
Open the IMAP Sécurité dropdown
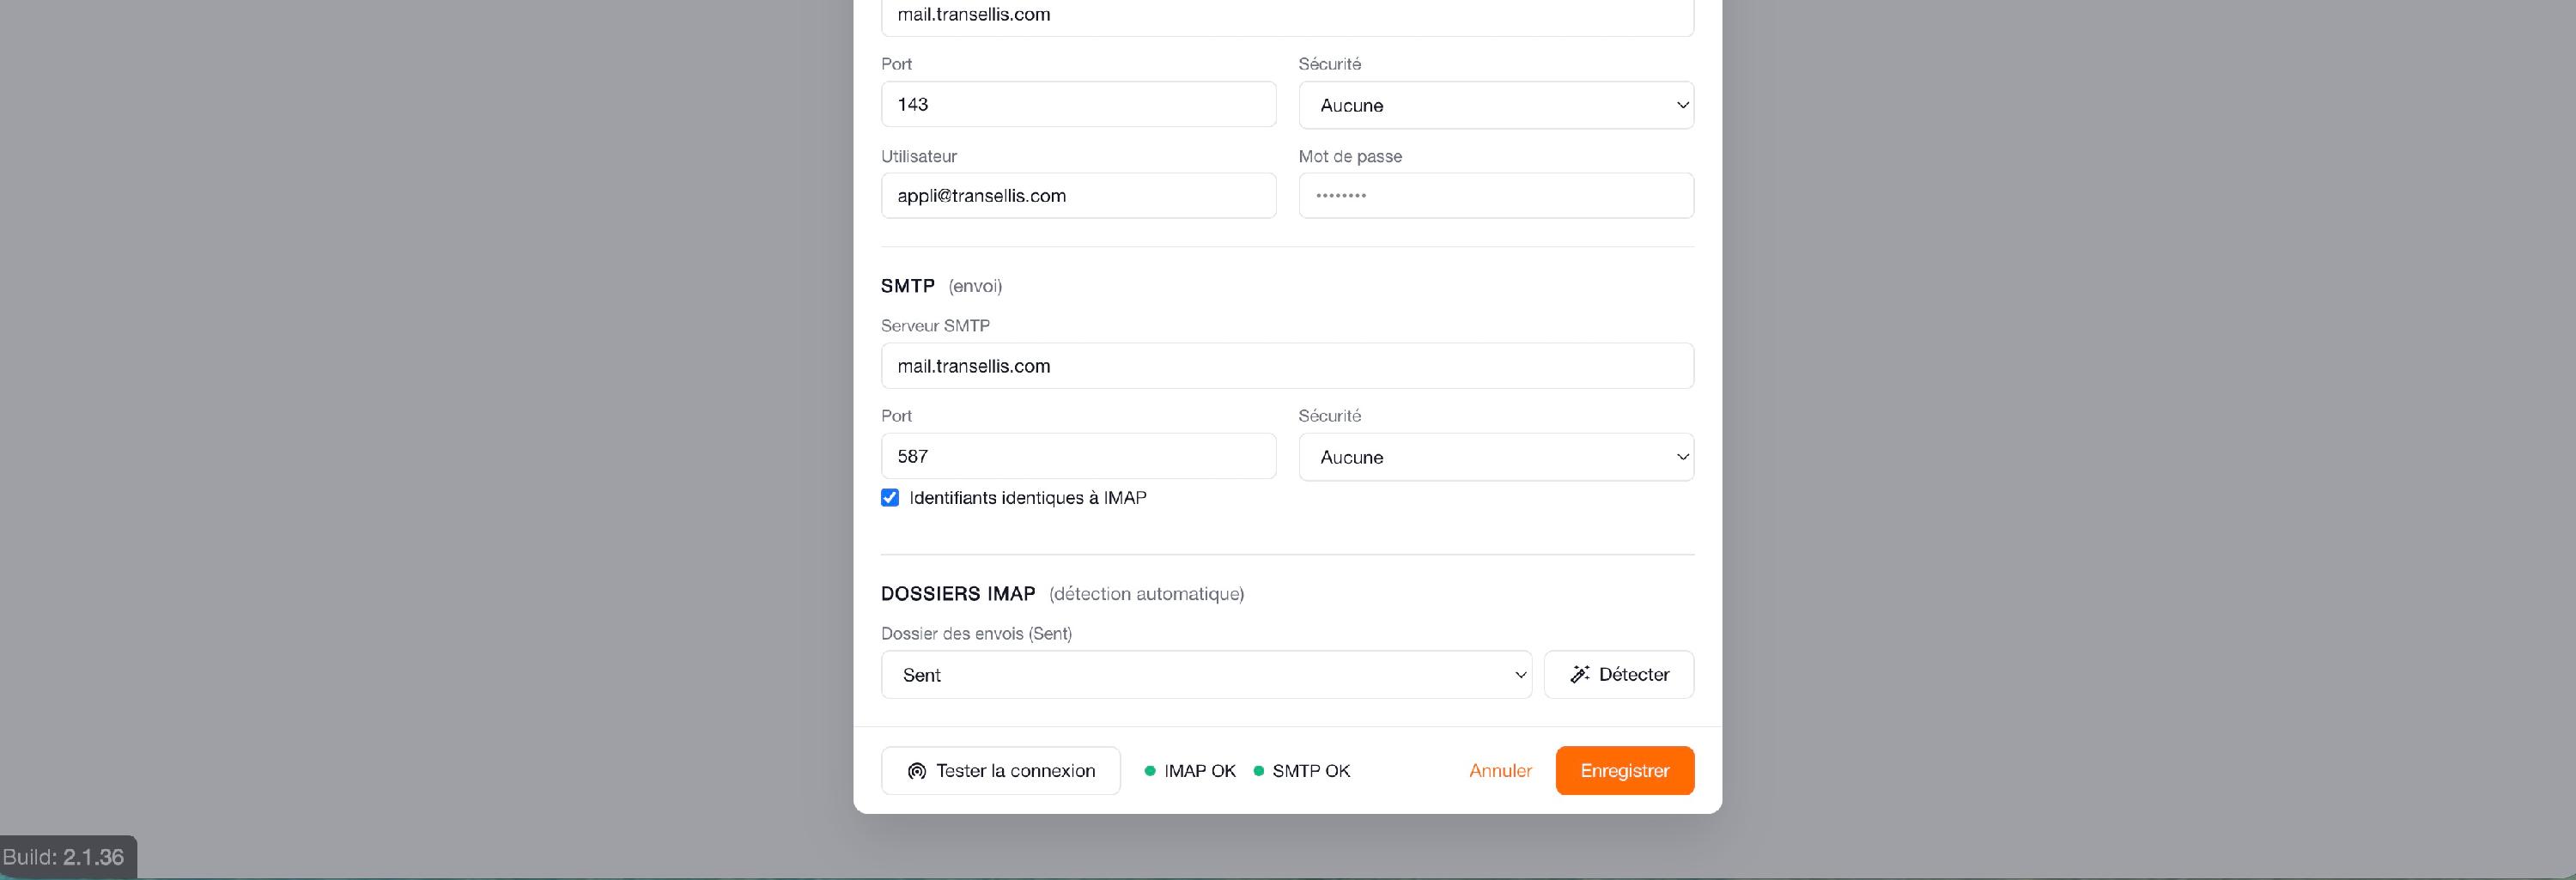1496,105
